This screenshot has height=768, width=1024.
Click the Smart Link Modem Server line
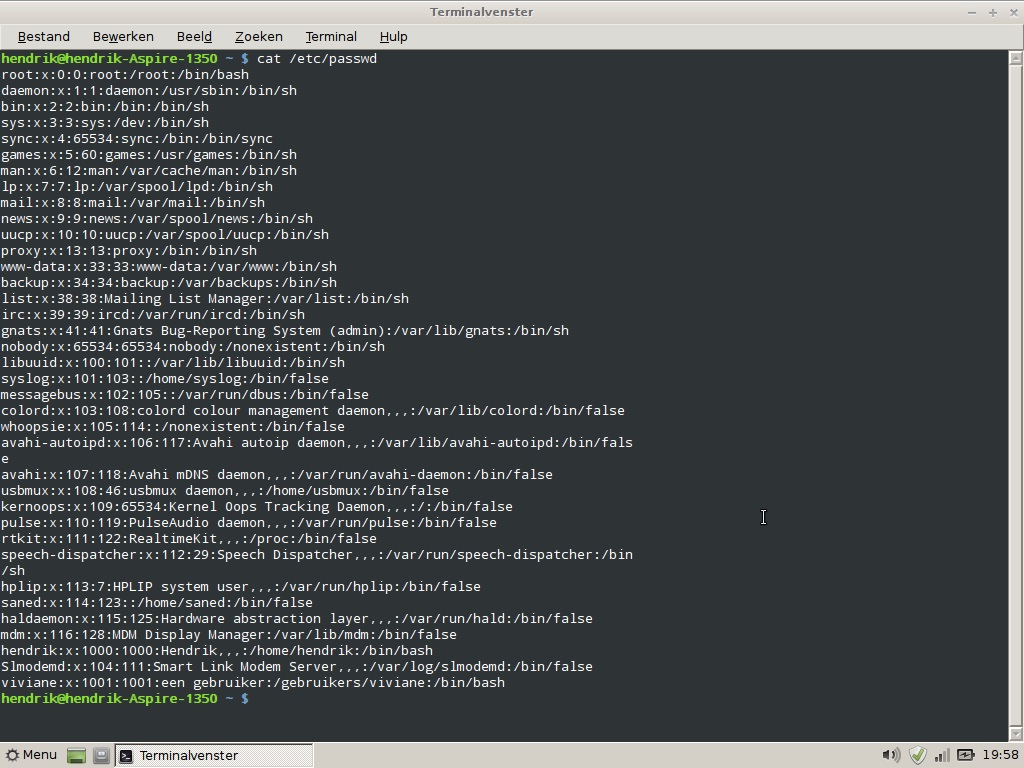coord(297,667)
